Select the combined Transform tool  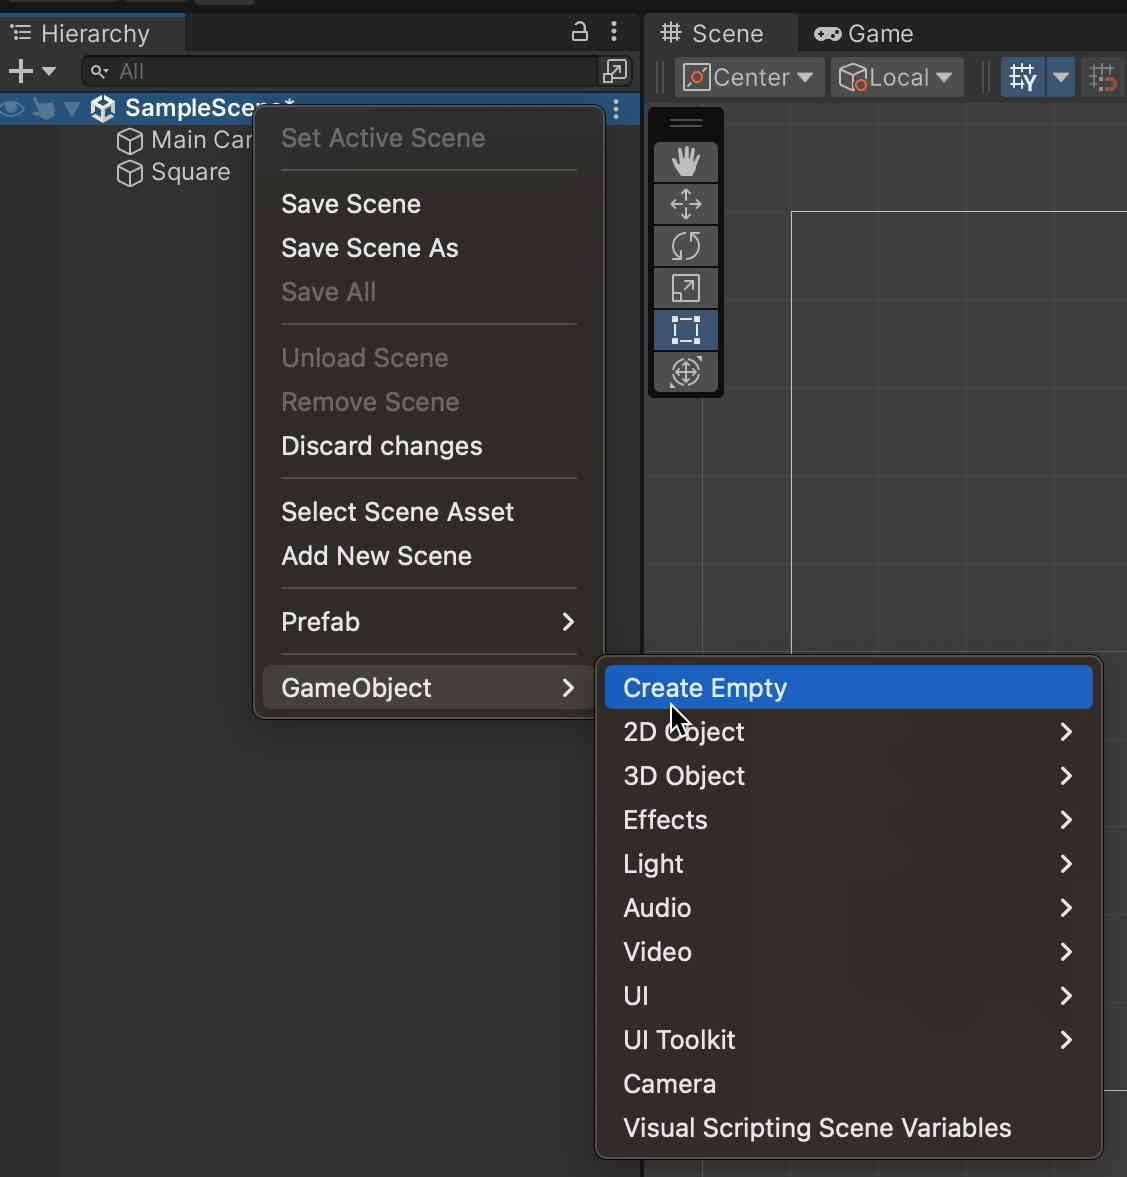686,372
